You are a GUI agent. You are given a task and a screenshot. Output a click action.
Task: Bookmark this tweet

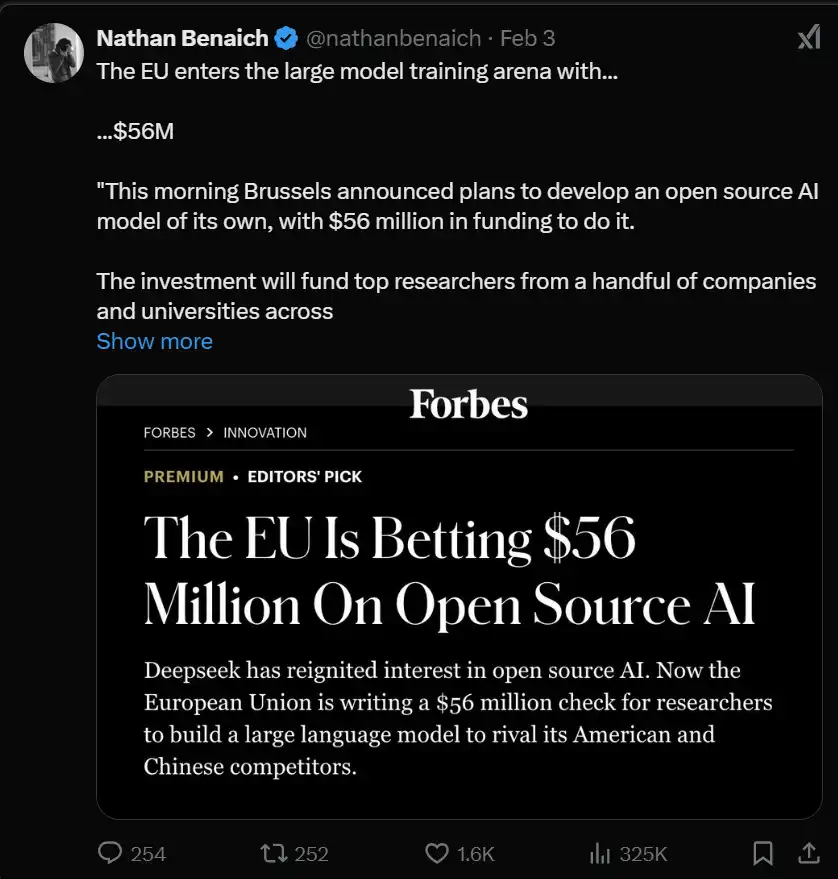(762, 853)
